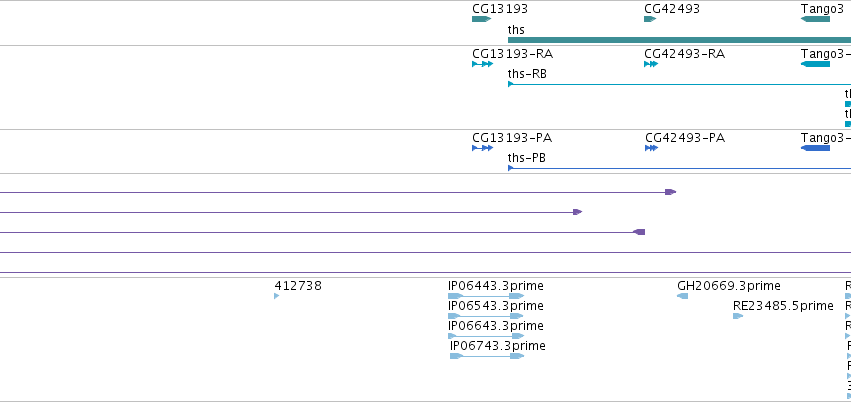Click the CG13193-PA protein glyph
The height and width of the screenshot is (402, 851).
pos(482,148)
